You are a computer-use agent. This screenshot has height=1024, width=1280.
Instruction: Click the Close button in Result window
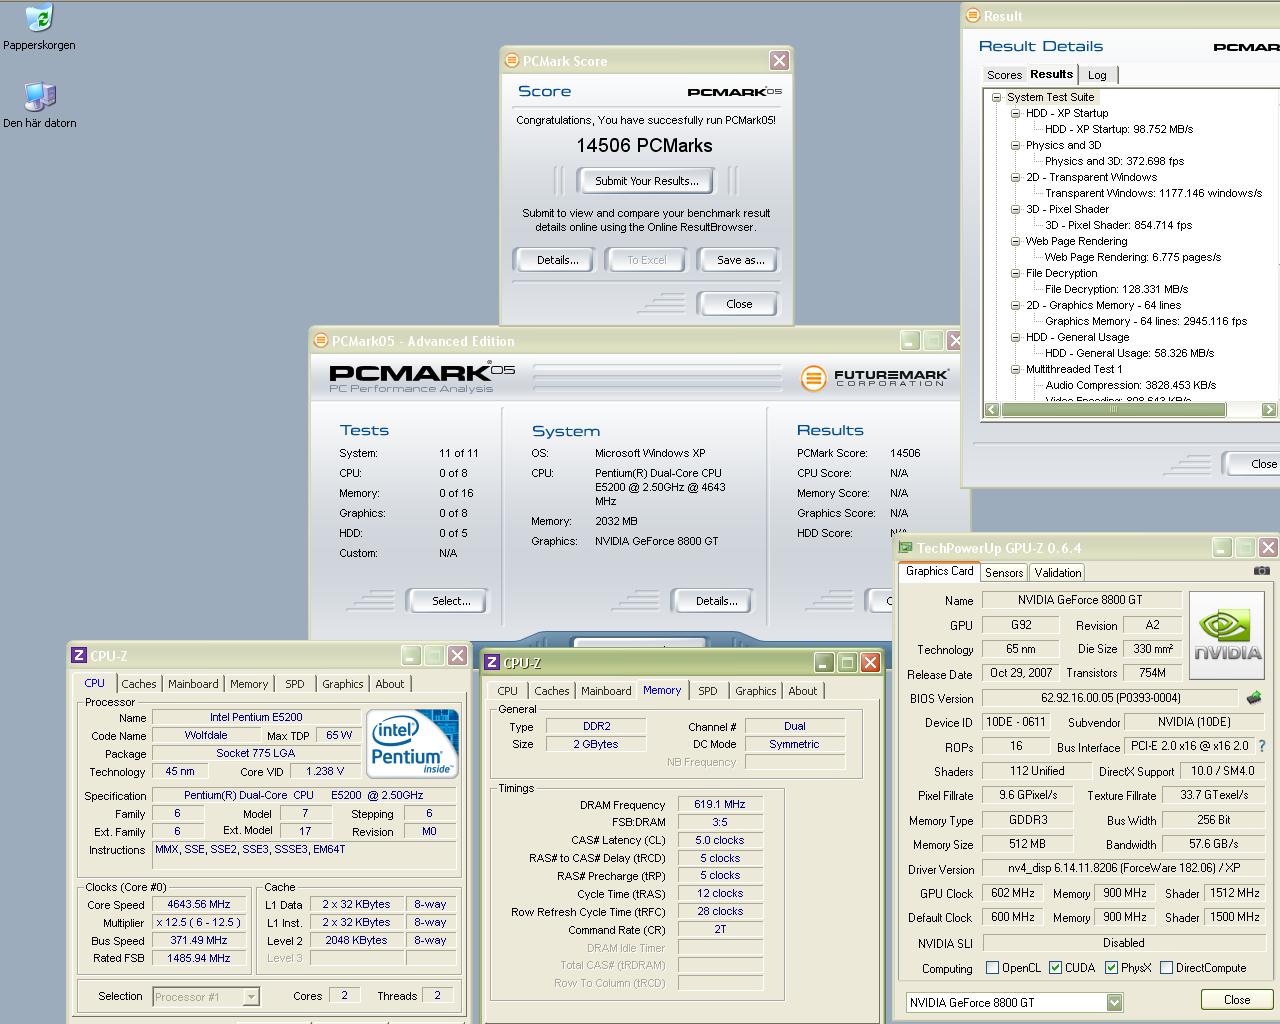[1252, 464]
